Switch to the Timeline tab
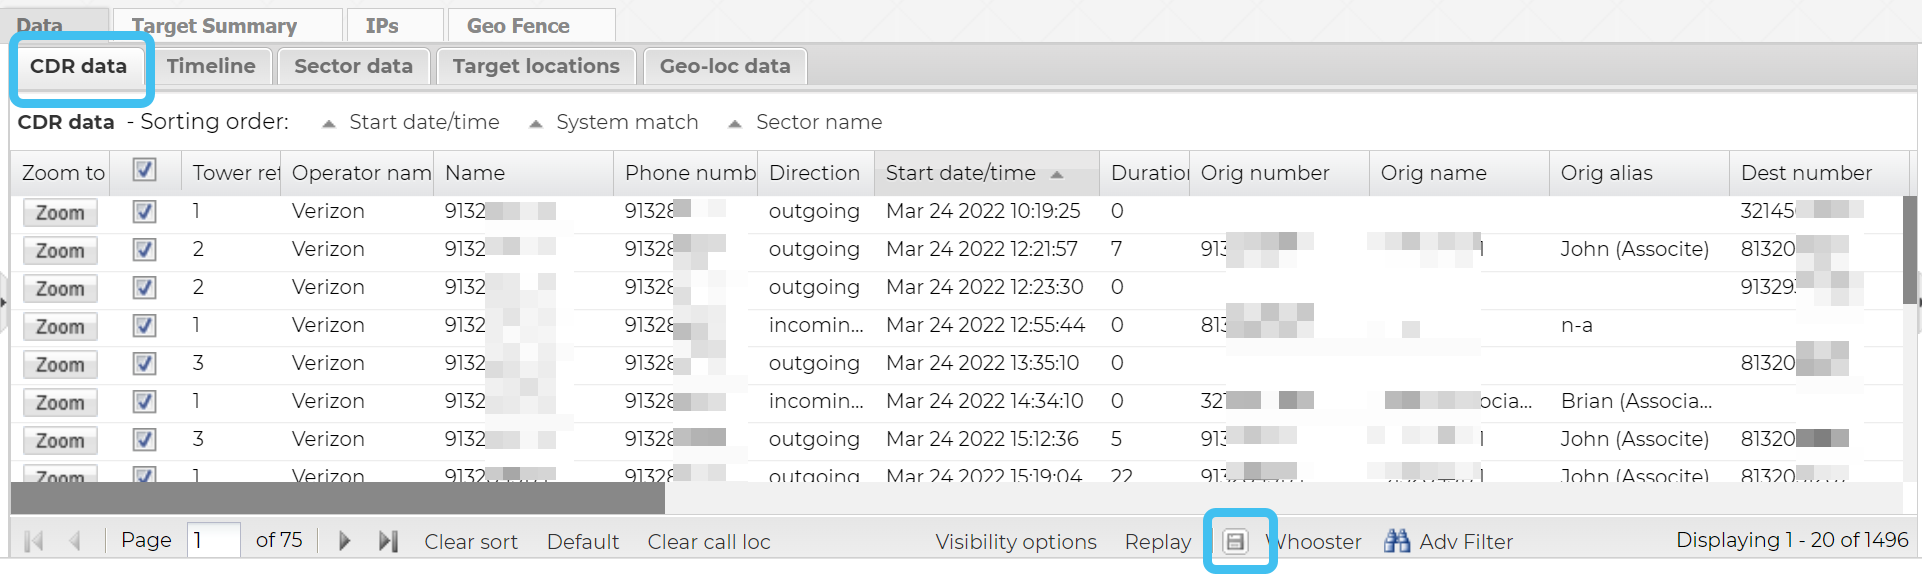 211,66
